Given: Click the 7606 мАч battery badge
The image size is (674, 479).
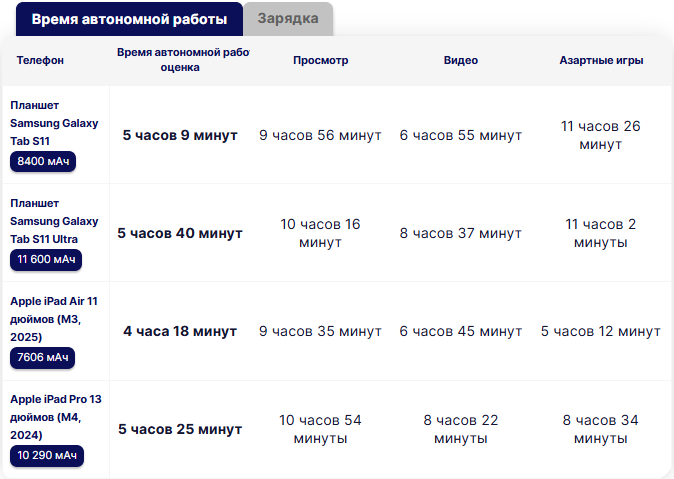Looking at the screenshot, I should [x=43, y=357].
